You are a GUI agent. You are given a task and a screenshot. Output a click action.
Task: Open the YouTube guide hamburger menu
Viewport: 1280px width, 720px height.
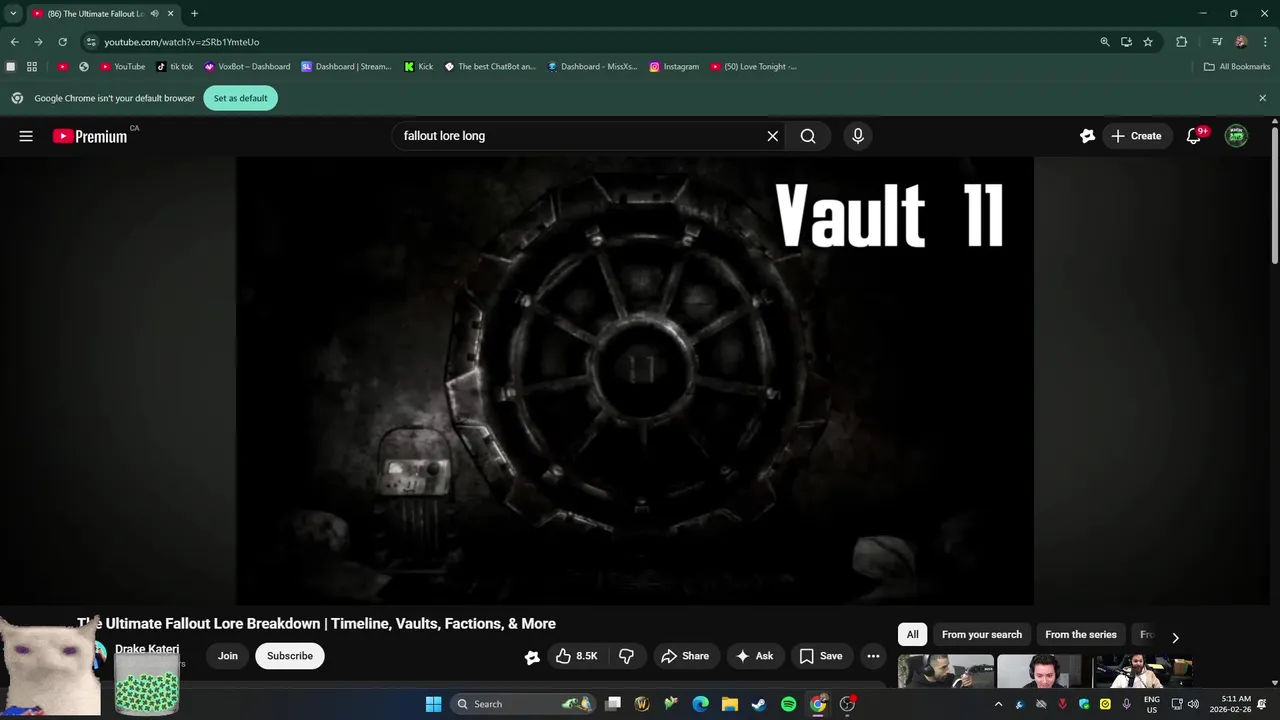pos(26,136)
